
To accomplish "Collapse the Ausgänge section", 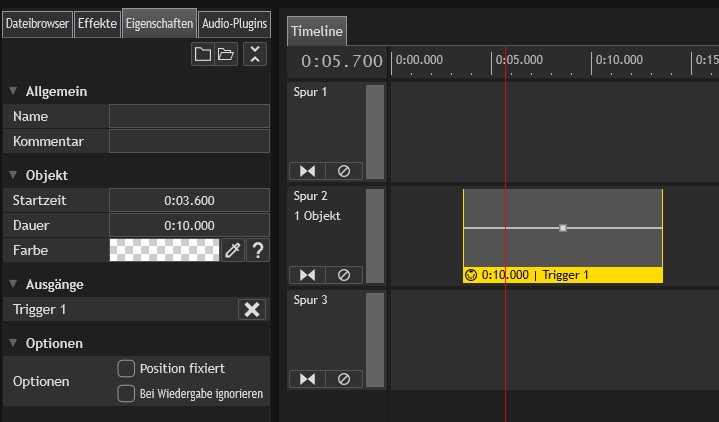I will click(13, 284).
